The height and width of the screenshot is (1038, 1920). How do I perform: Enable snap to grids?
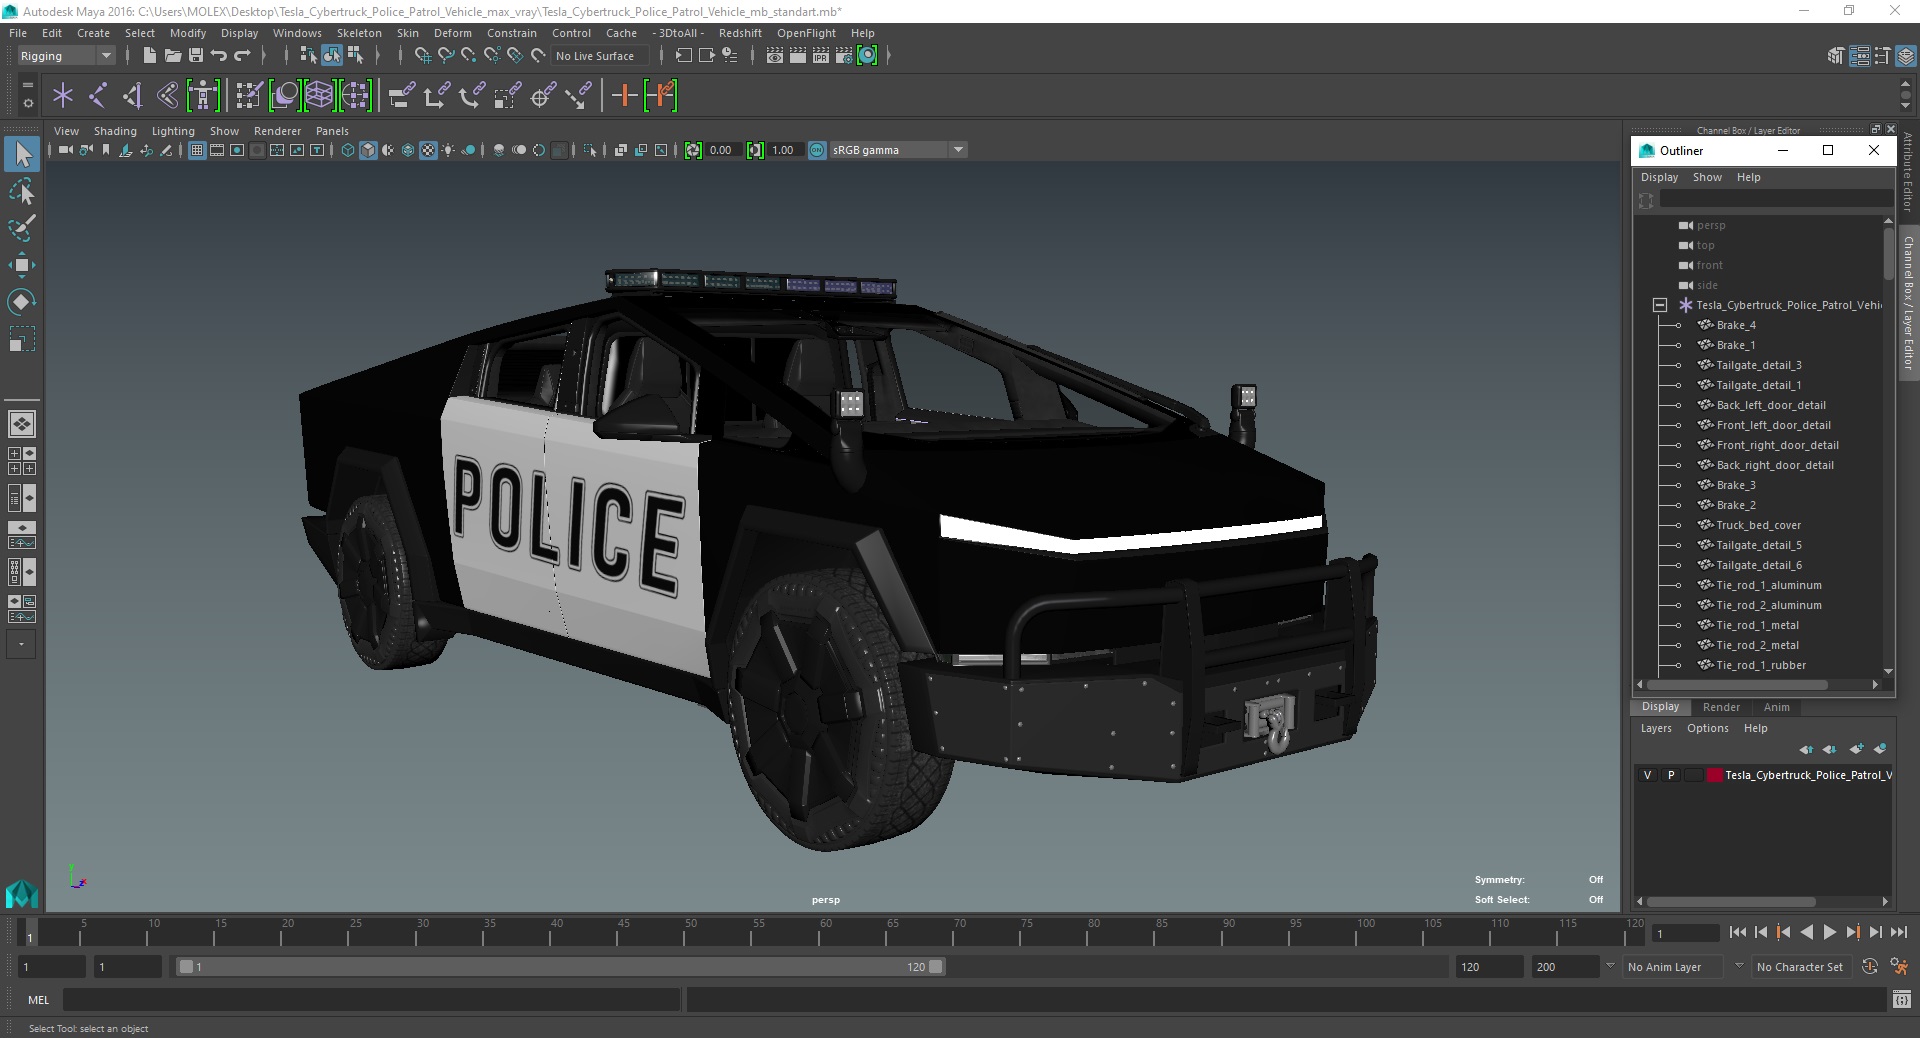423,56
